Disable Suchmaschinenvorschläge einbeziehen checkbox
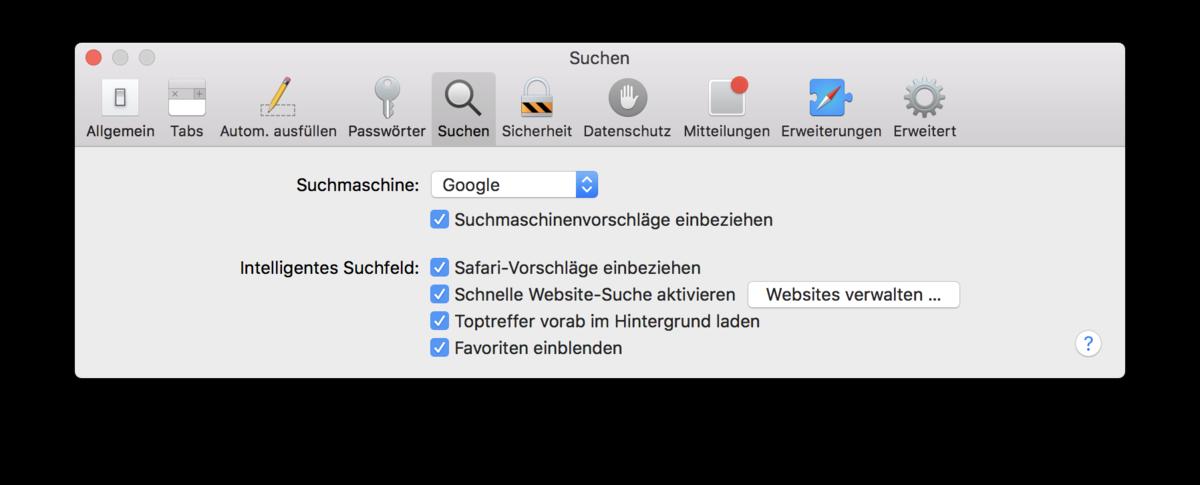This screenshot has width=1200, height=485. coord(439,219)
